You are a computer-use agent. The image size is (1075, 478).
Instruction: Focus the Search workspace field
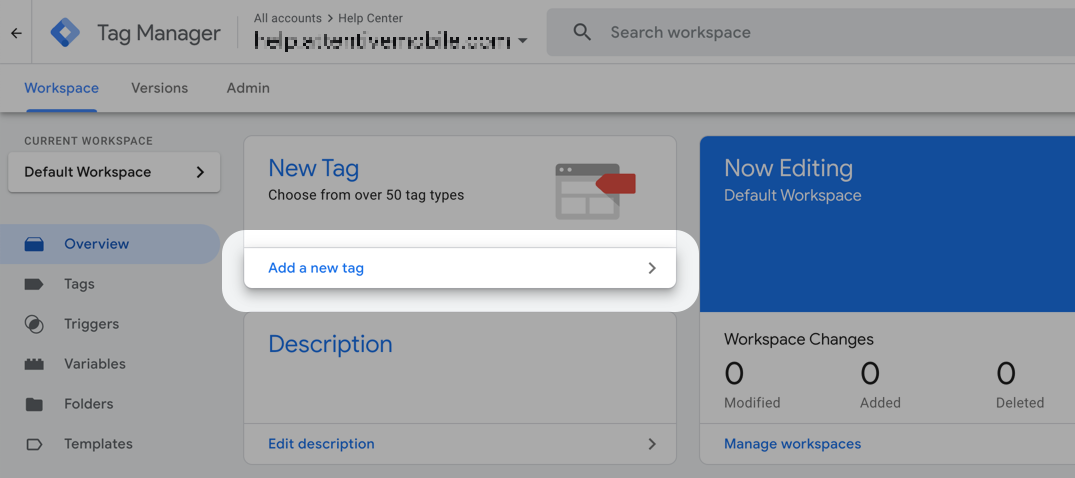pyautogui.click(x=810, y=32)
